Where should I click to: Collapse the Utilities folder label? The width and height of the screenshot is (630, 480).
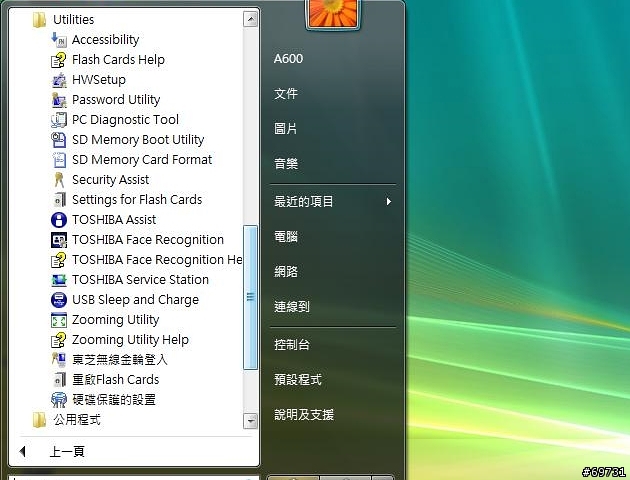point(74,19)
